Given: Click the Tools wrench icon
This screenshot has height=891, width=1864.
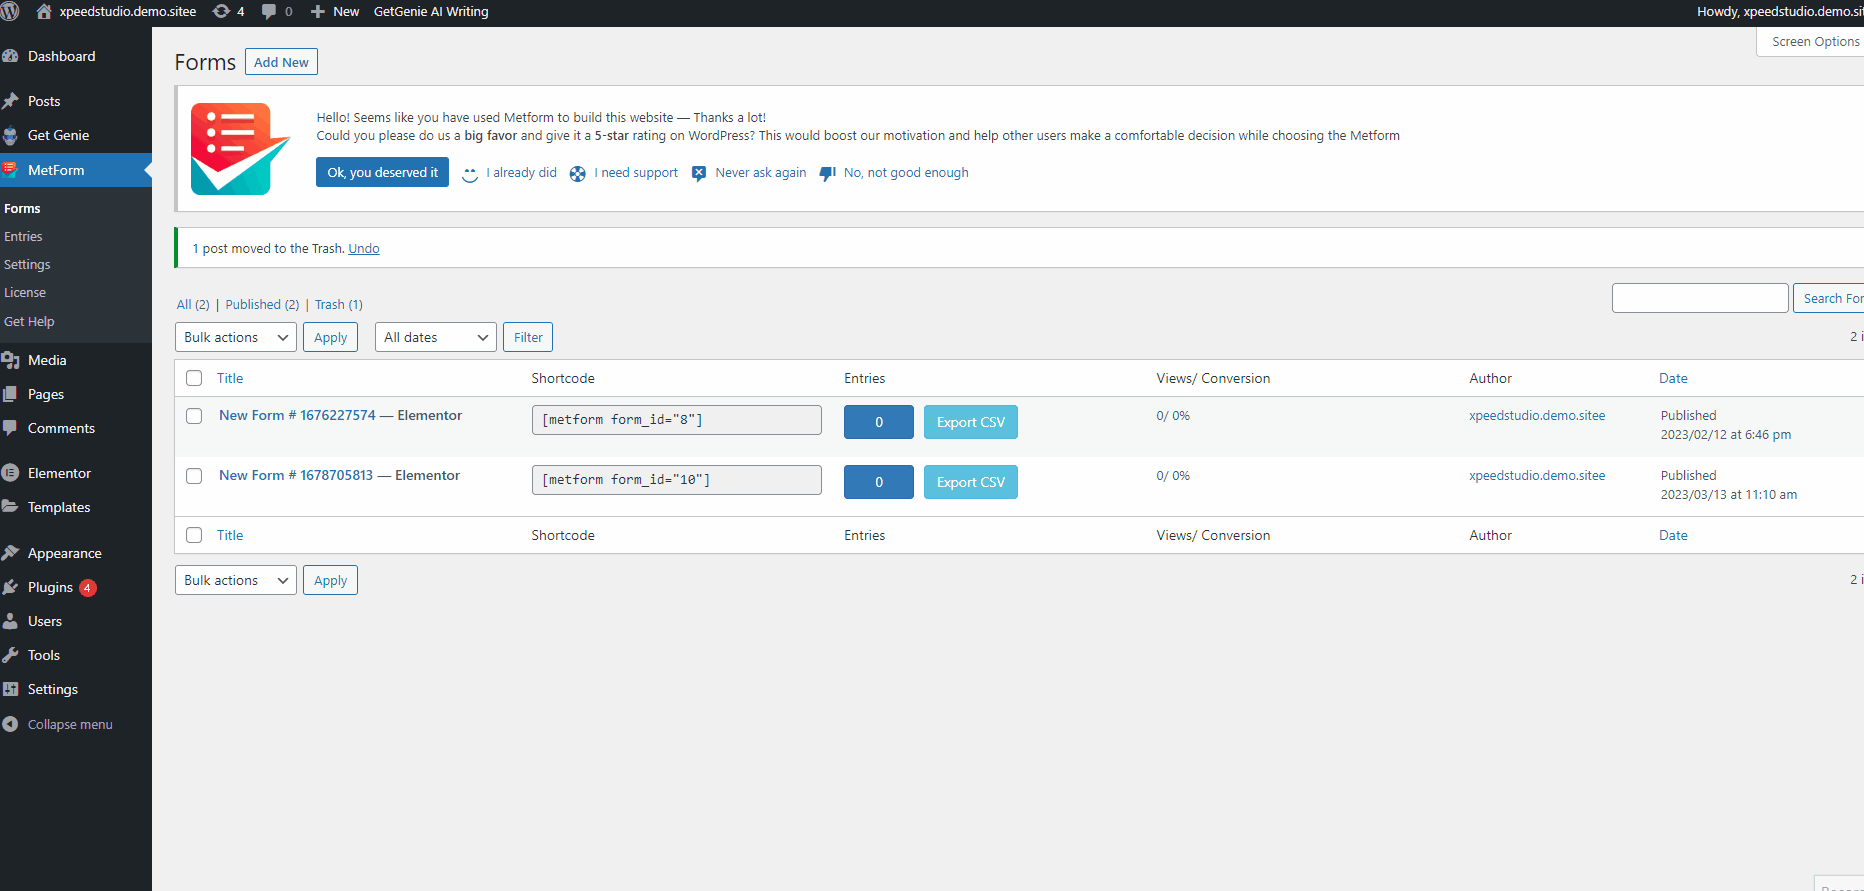Looking at the screenshot, I should (10, 655).
